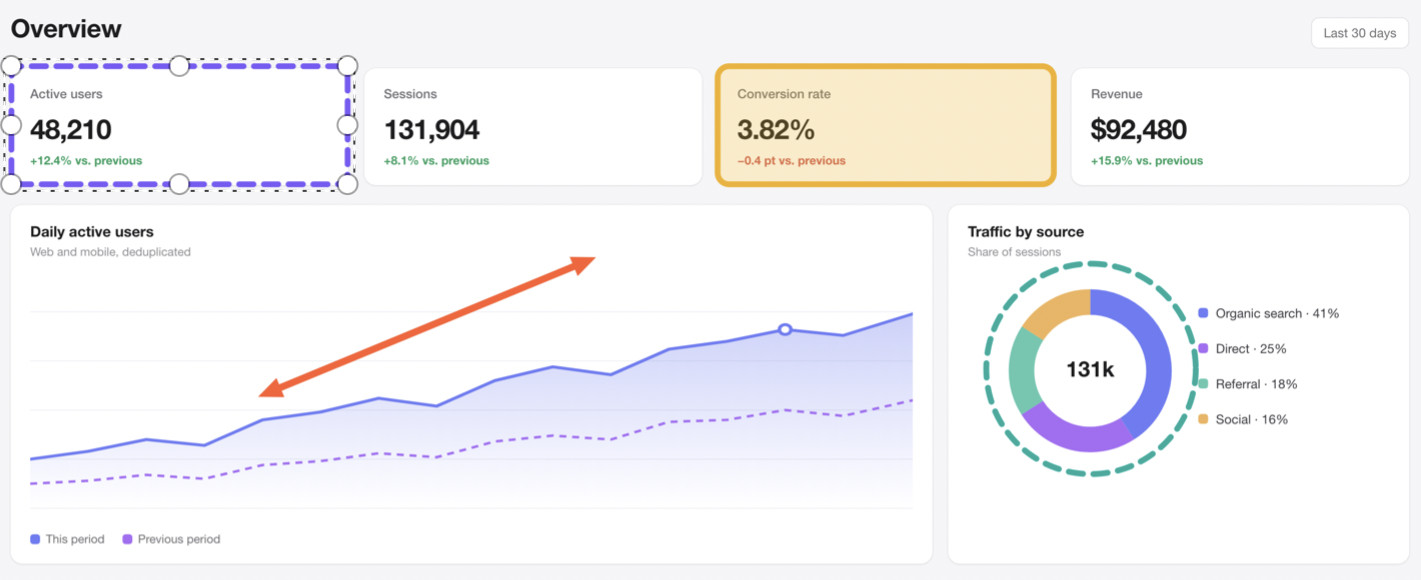The height and width of the screenshot is (580, 1421).
Task: Toggle the This period legend label
Action: [75, 539]
